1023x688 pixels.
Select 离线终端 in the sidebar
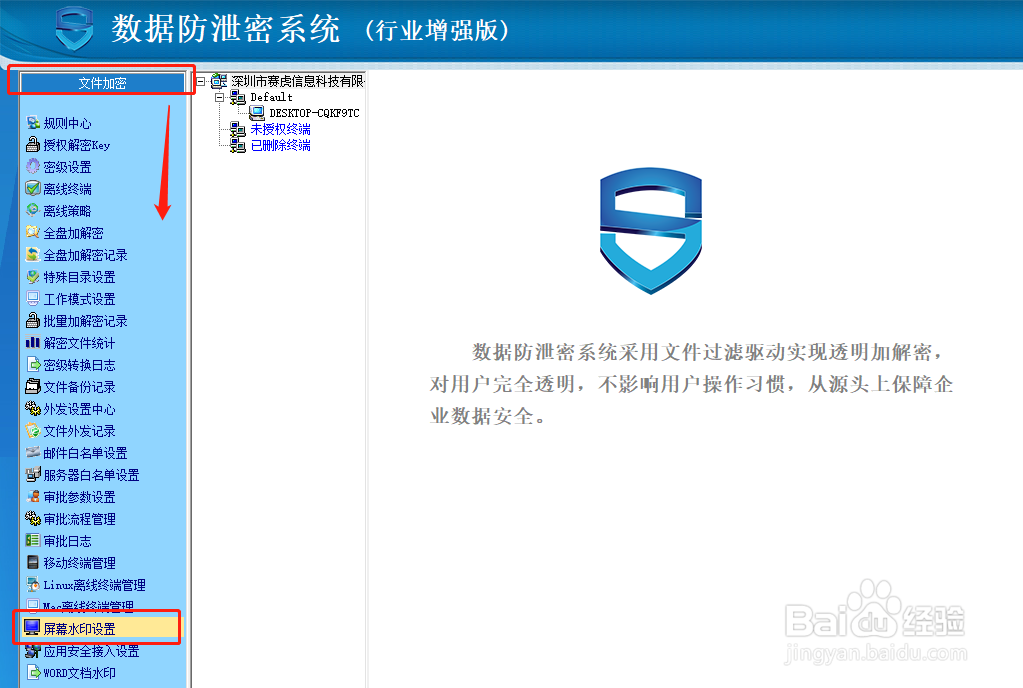tap(67, 189)
